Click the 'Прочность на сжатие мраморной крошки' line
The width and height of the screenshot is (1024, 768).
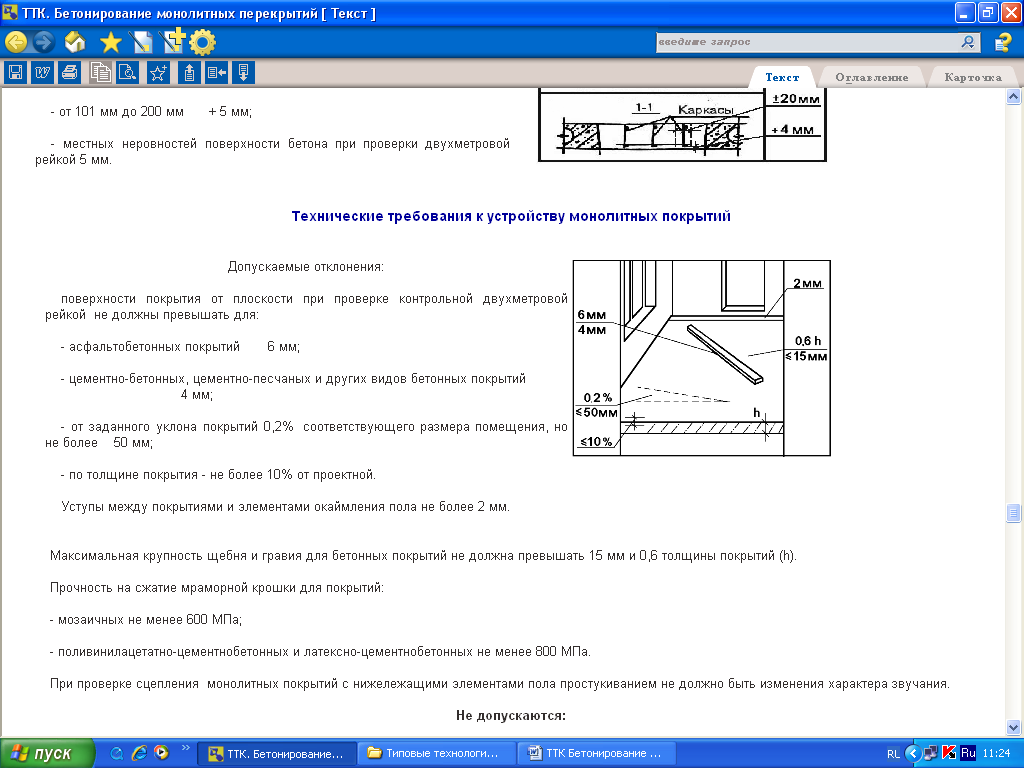click(x=217, y=587)
